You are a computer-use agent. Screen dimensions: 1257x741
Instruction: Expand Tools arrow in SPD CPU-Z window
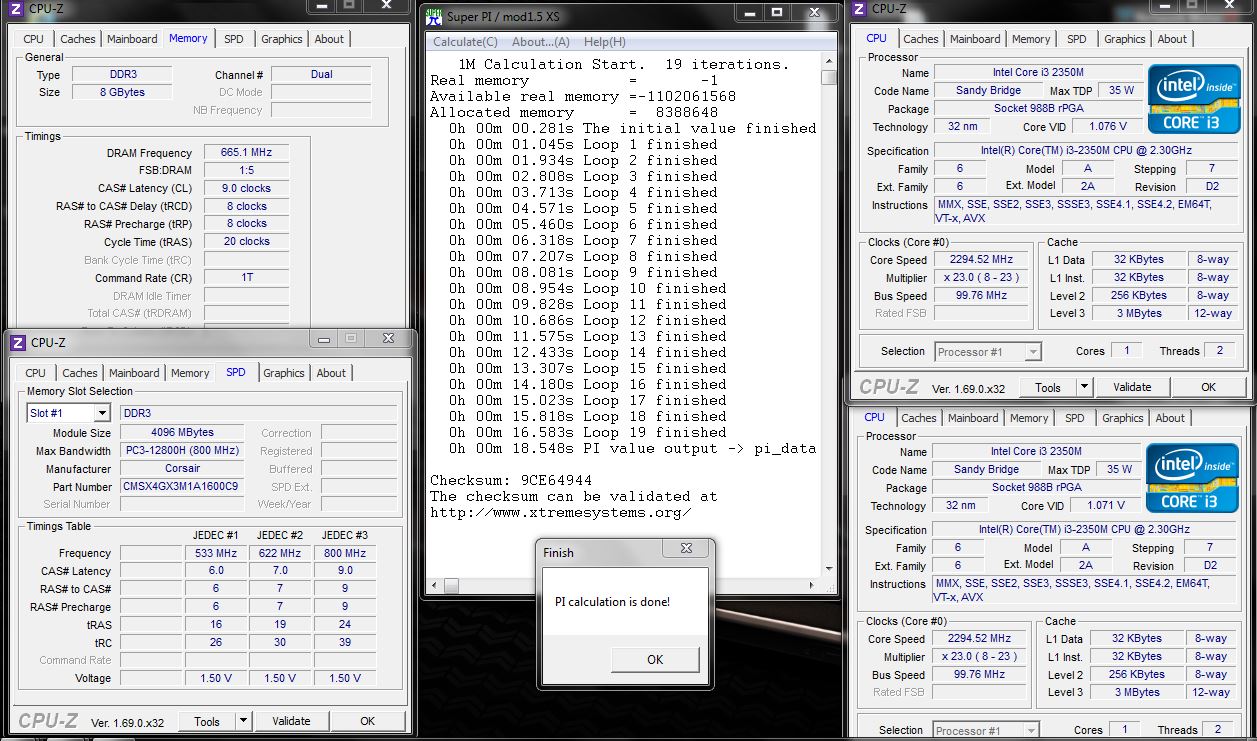[x=243, y=721]
